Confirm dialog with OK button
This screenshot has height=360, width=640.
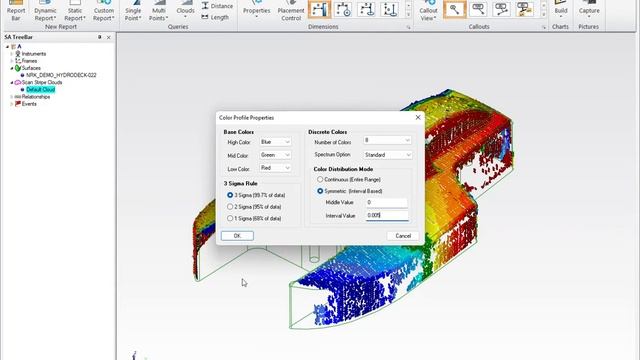click(x=237, y=236)
